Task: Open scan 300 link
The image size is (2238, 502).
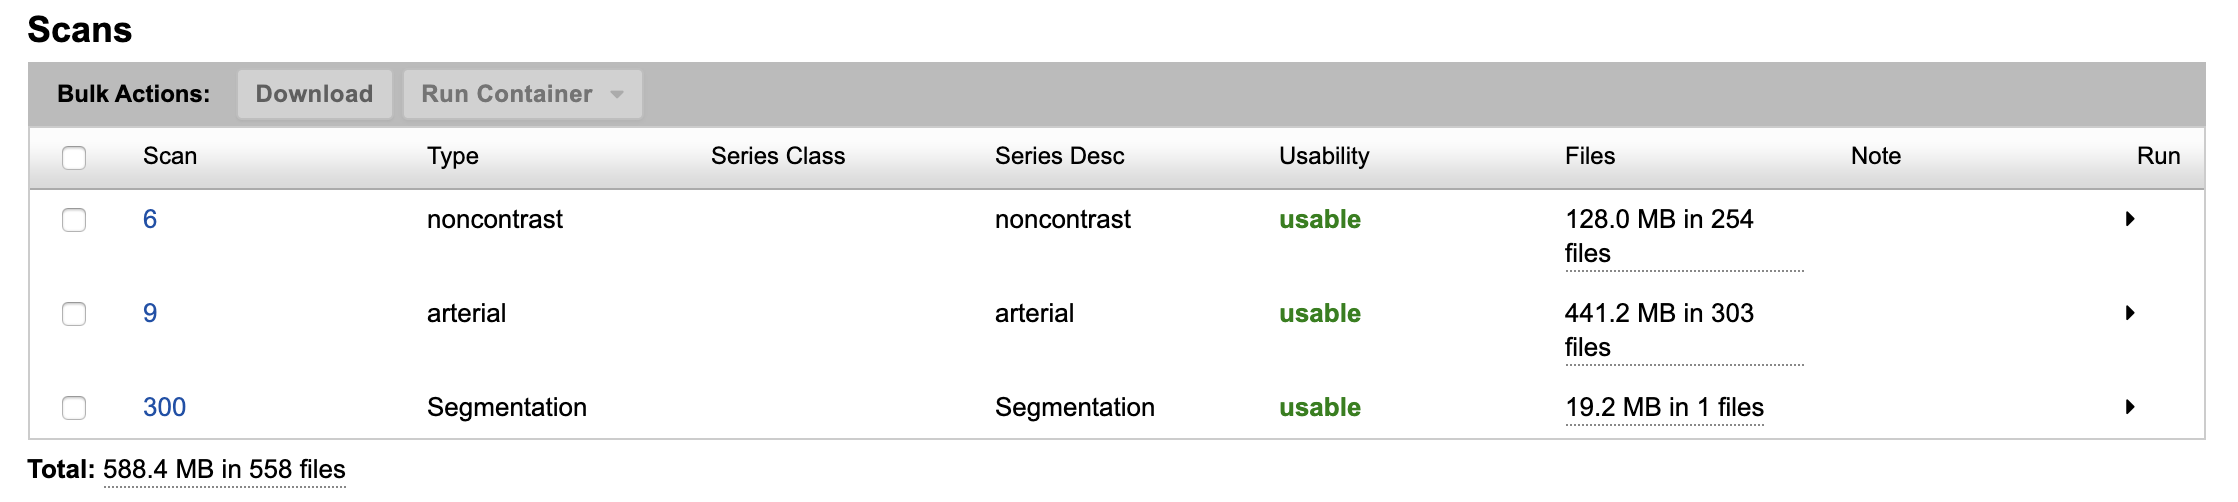Action: 164,407
